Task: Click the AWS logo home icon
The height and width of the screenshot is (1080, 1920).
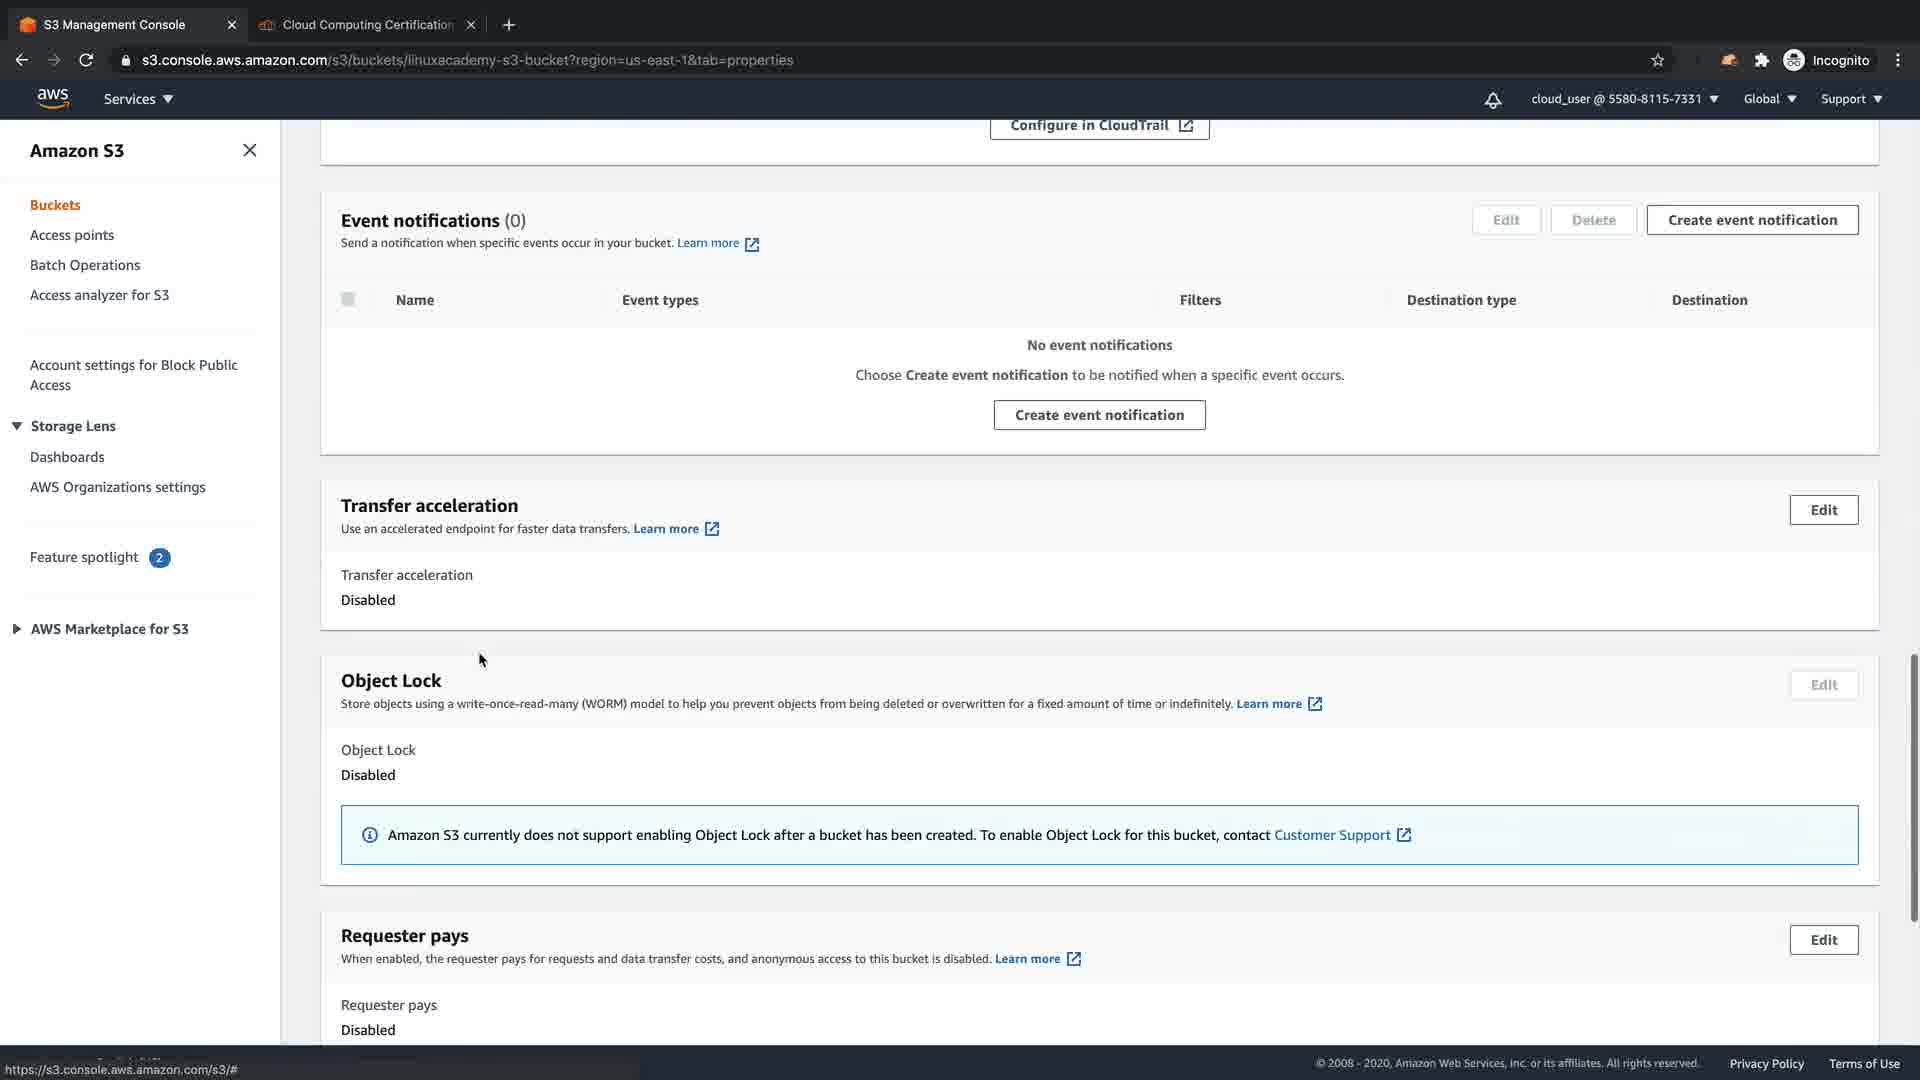Action: click(x=53, y=98)
